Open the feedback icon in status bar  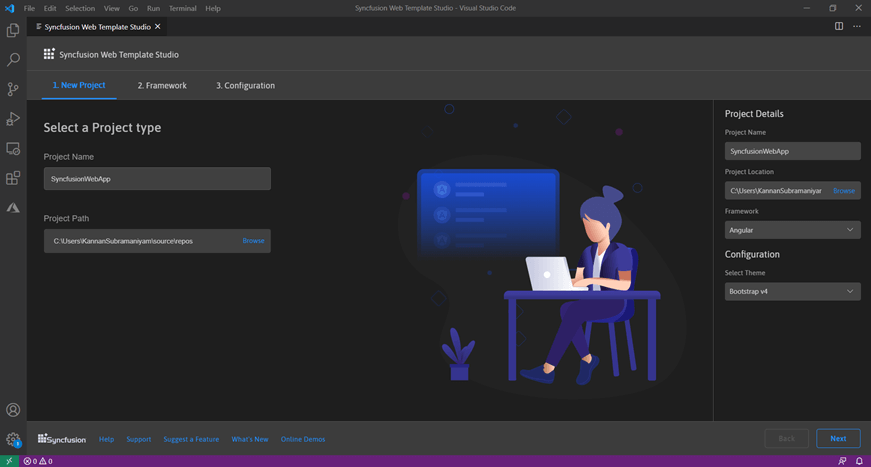point(842,461)
